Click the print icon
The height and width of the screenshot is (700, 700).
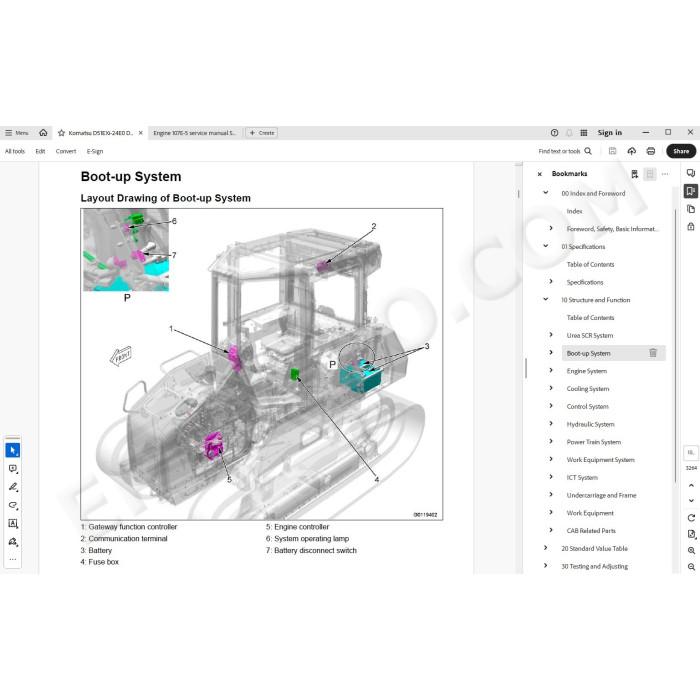coord(651,151)
